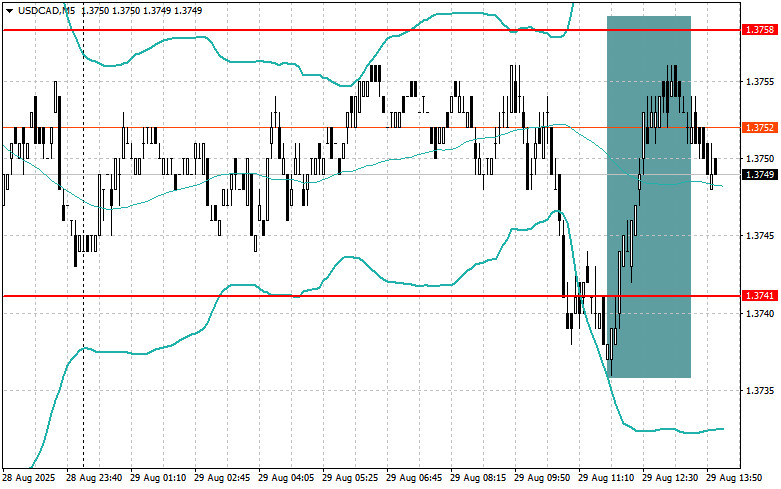
Task: Click the 29 Aug 05:25 time label
Action: click(350, 478)
